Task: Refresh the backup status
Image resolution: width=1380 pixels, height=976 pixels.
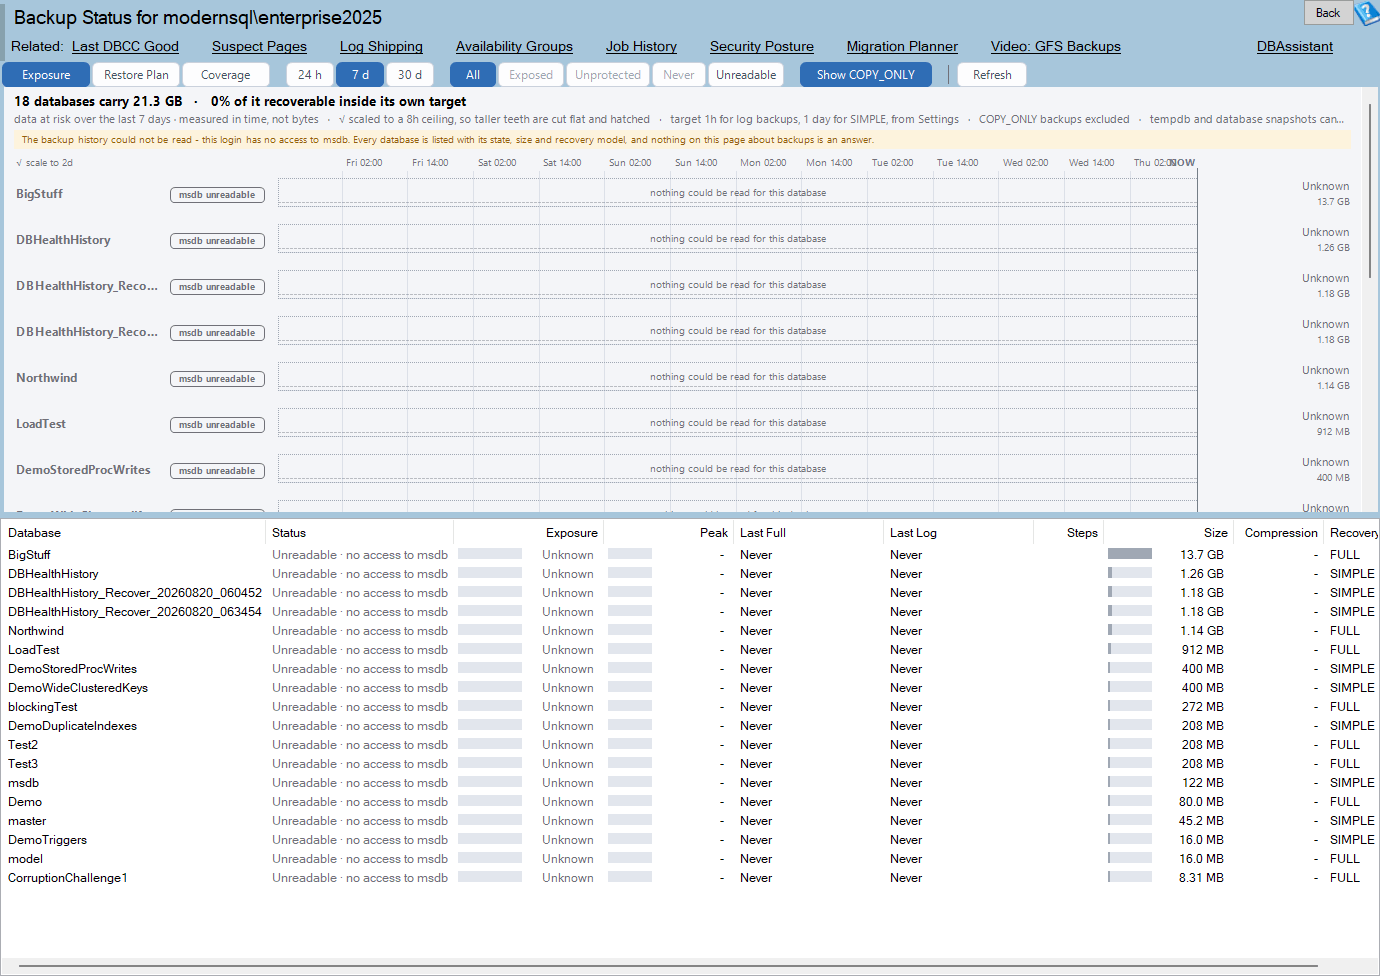Action: click(x=992, y=75)
